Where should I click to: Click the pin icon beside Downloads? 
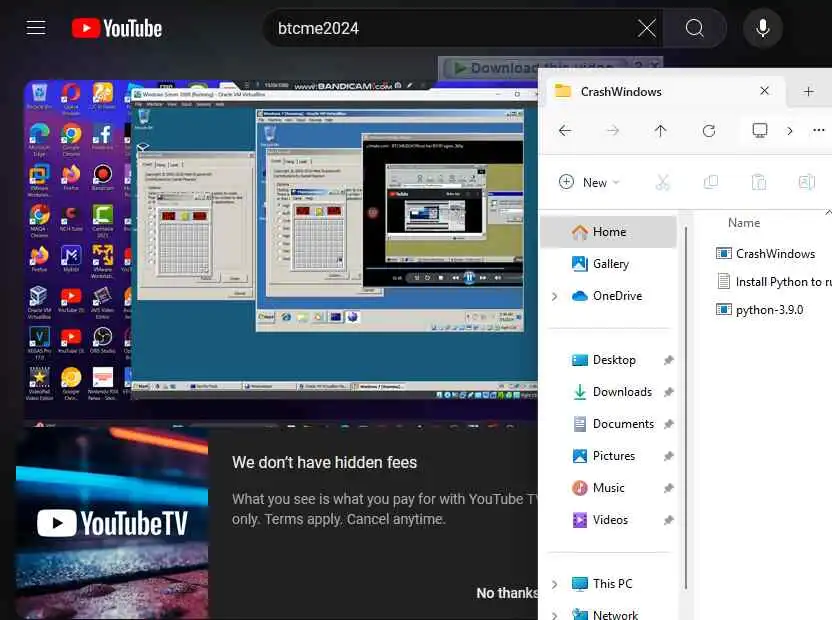point(669,392)
